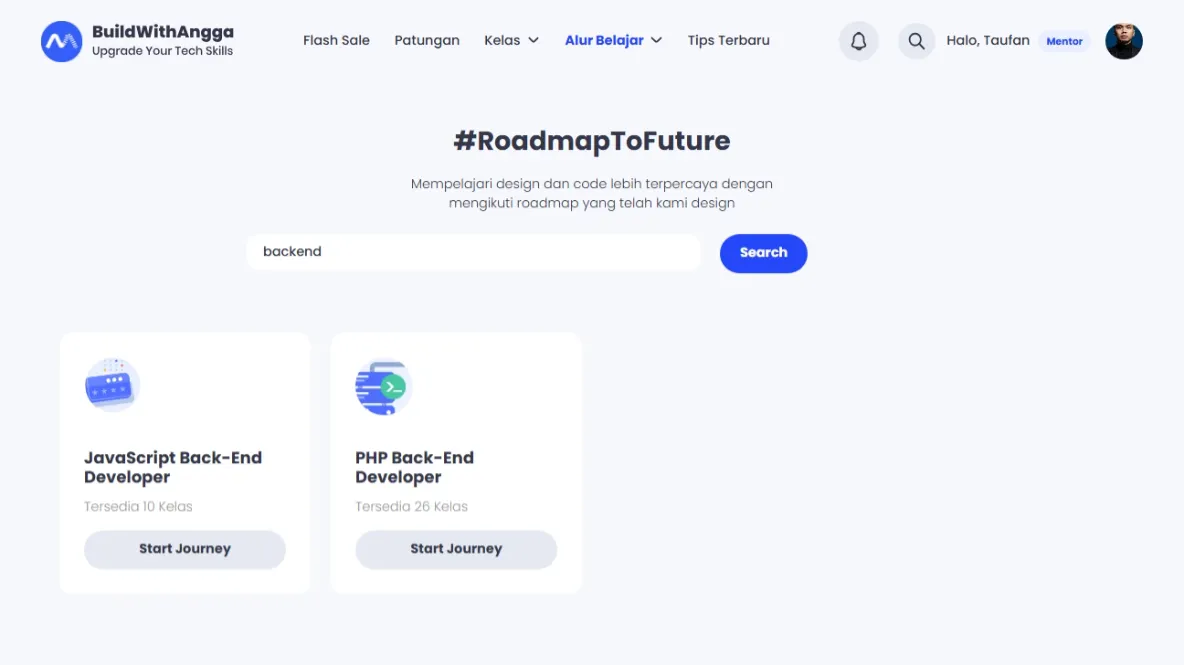Navigate to the Patungan section

[427, 40]
